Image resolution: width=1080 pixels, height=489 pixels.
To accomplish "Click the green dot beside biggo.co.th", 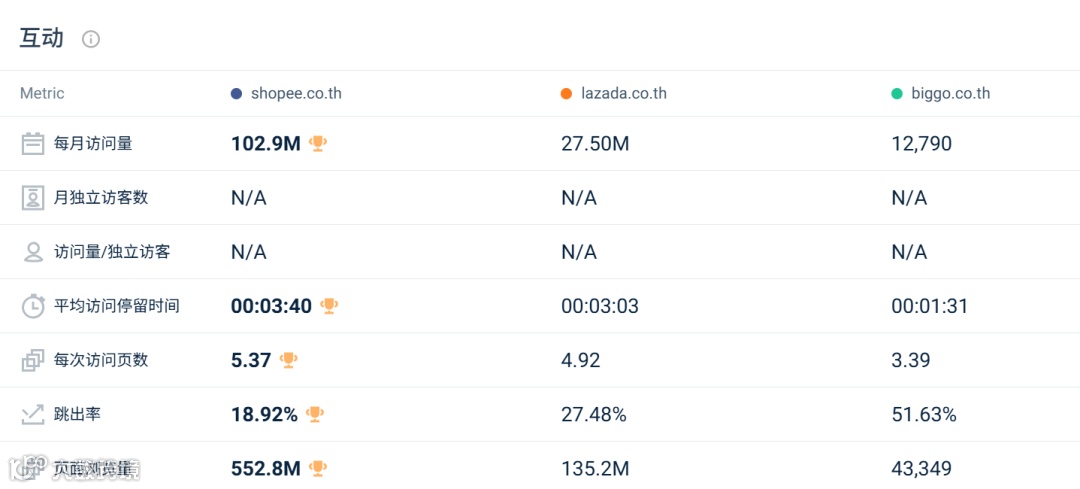I will pos(897,94).
